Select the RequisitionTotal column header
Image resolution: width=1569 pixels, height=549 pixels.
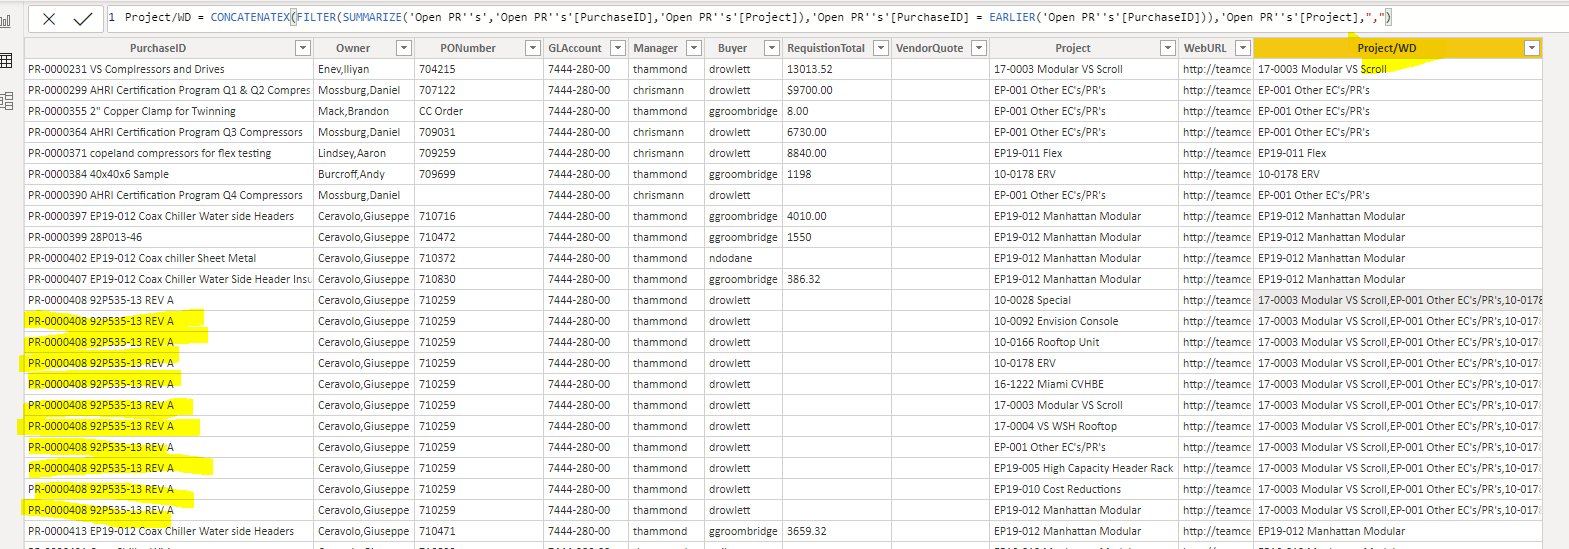(x=826, y=48)
